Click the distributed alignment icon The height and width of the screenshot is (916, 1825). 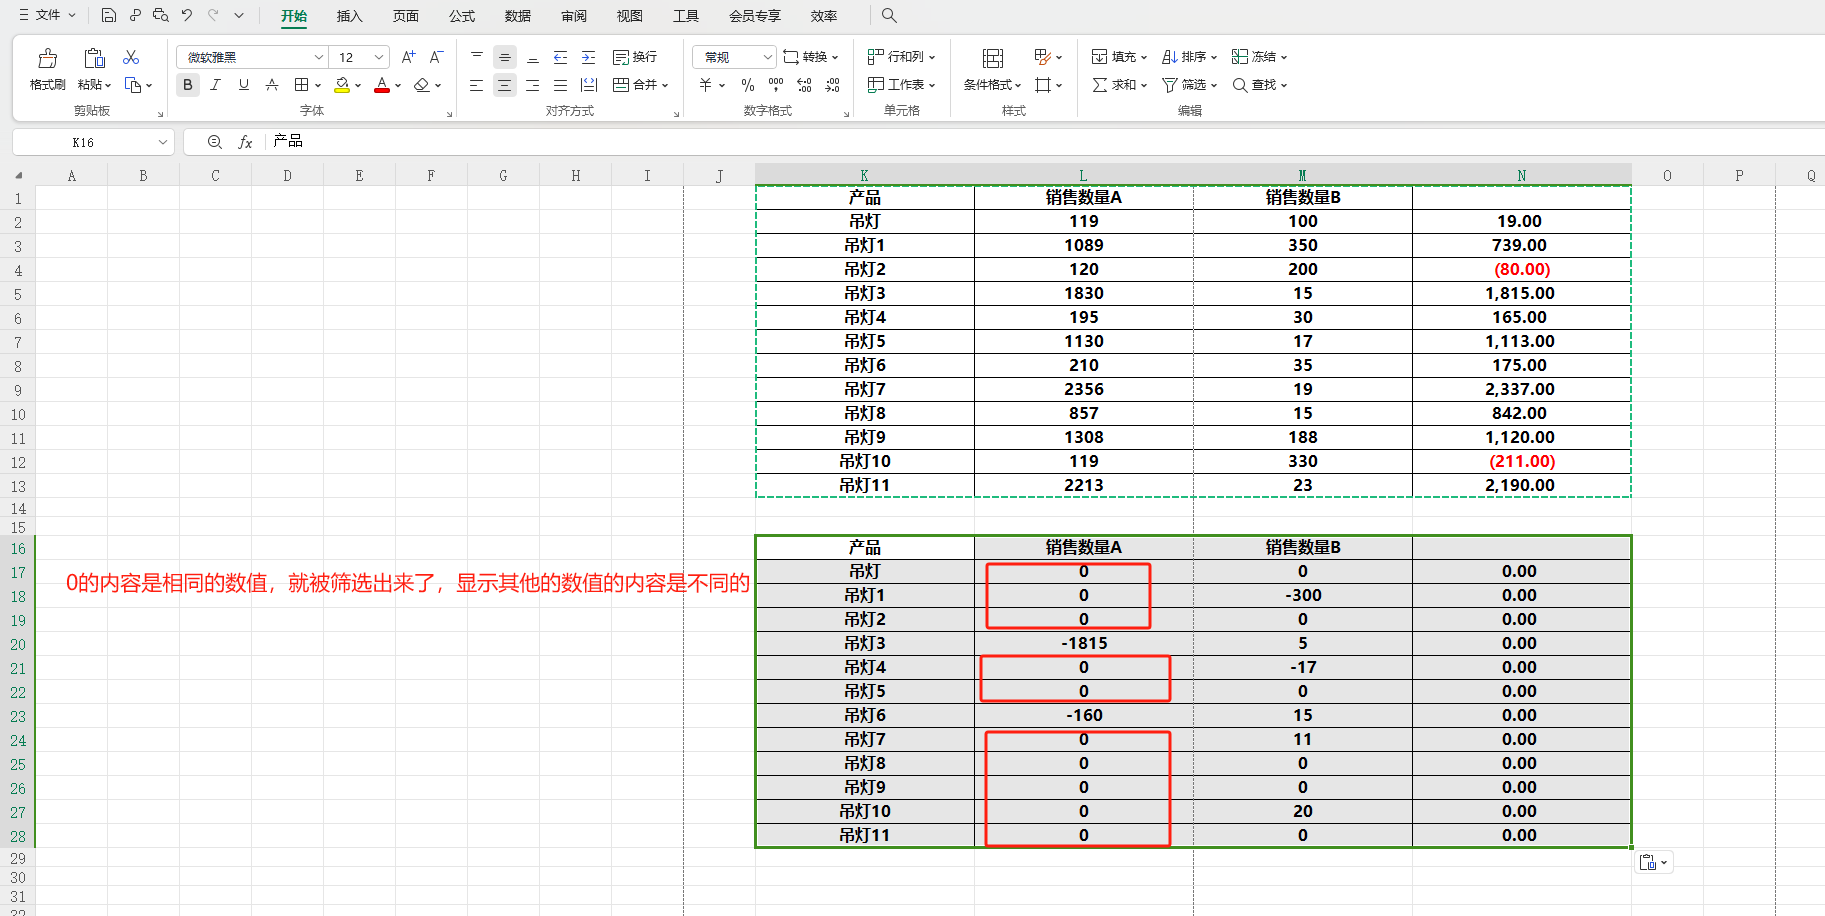(589, 85)
